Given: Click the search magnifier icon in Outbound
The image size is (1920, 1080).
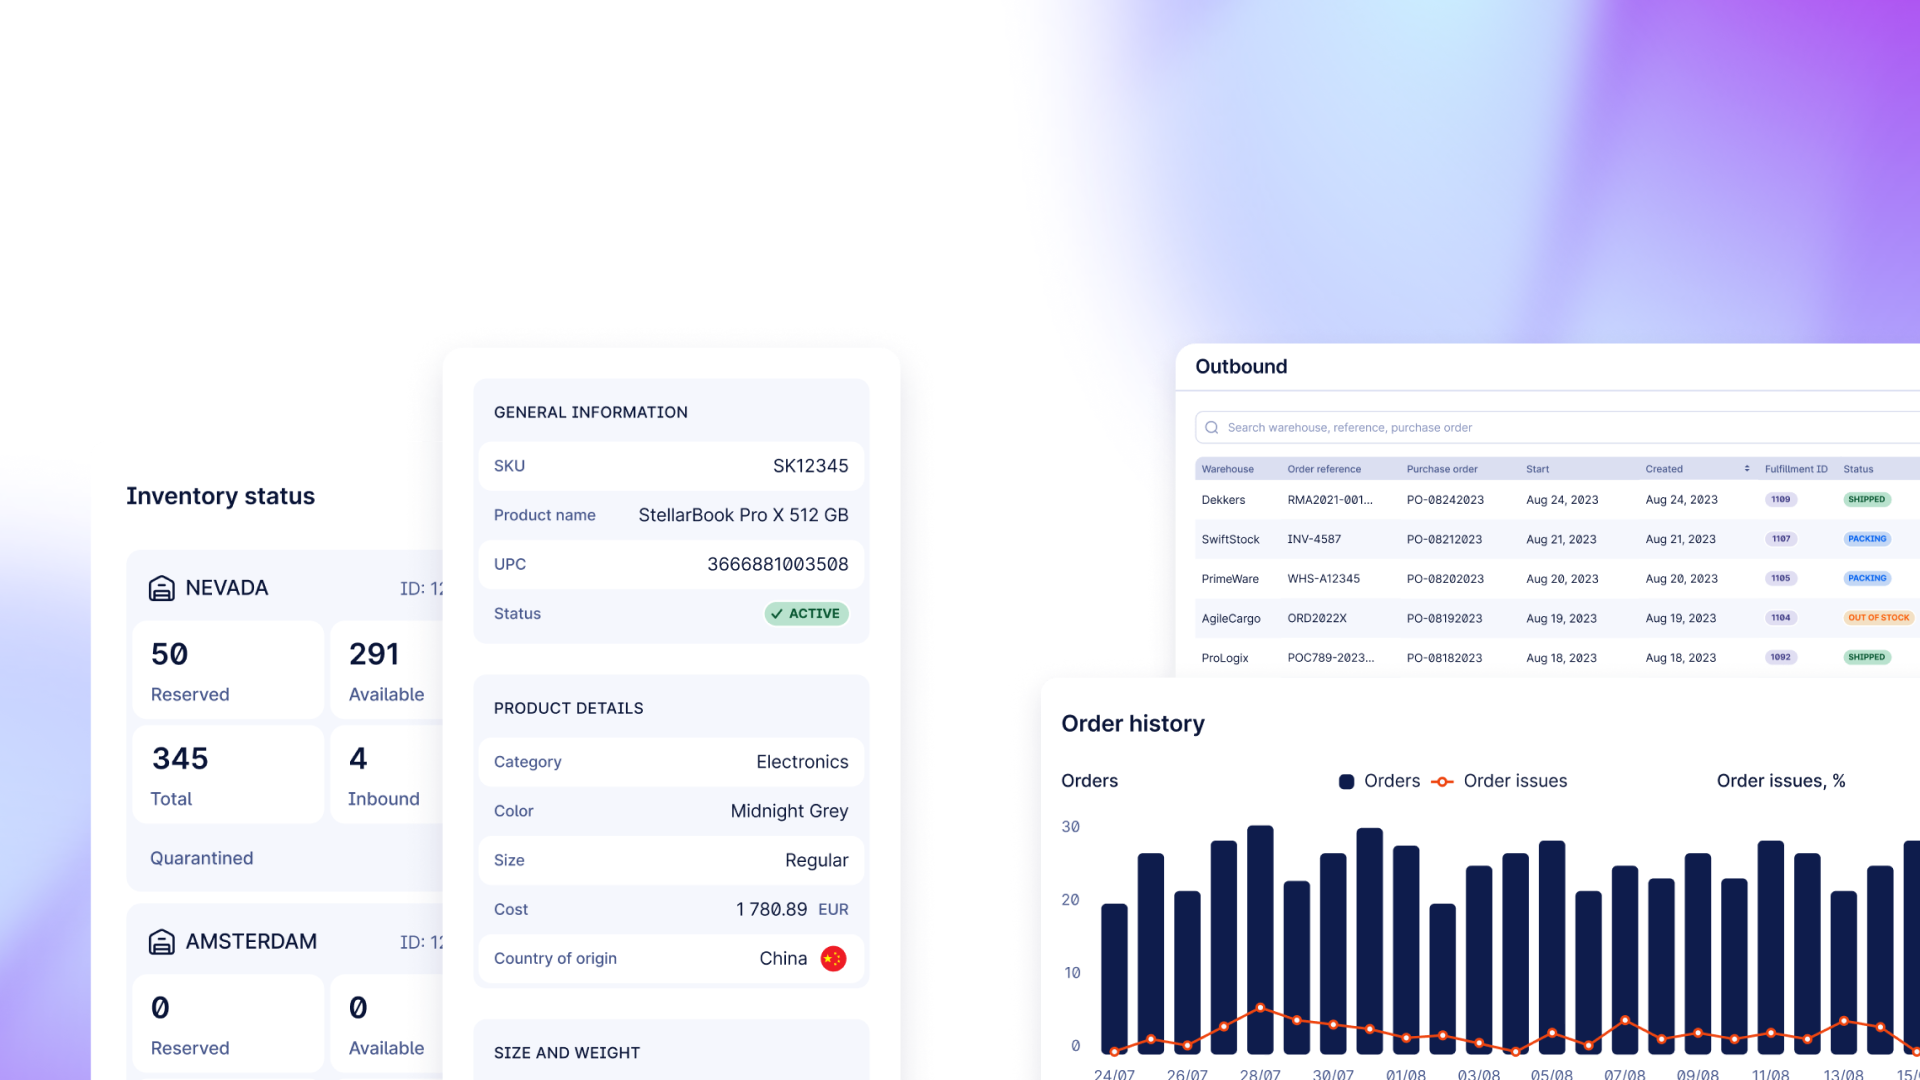Looking at the screenshot, I should point(1211,427).
